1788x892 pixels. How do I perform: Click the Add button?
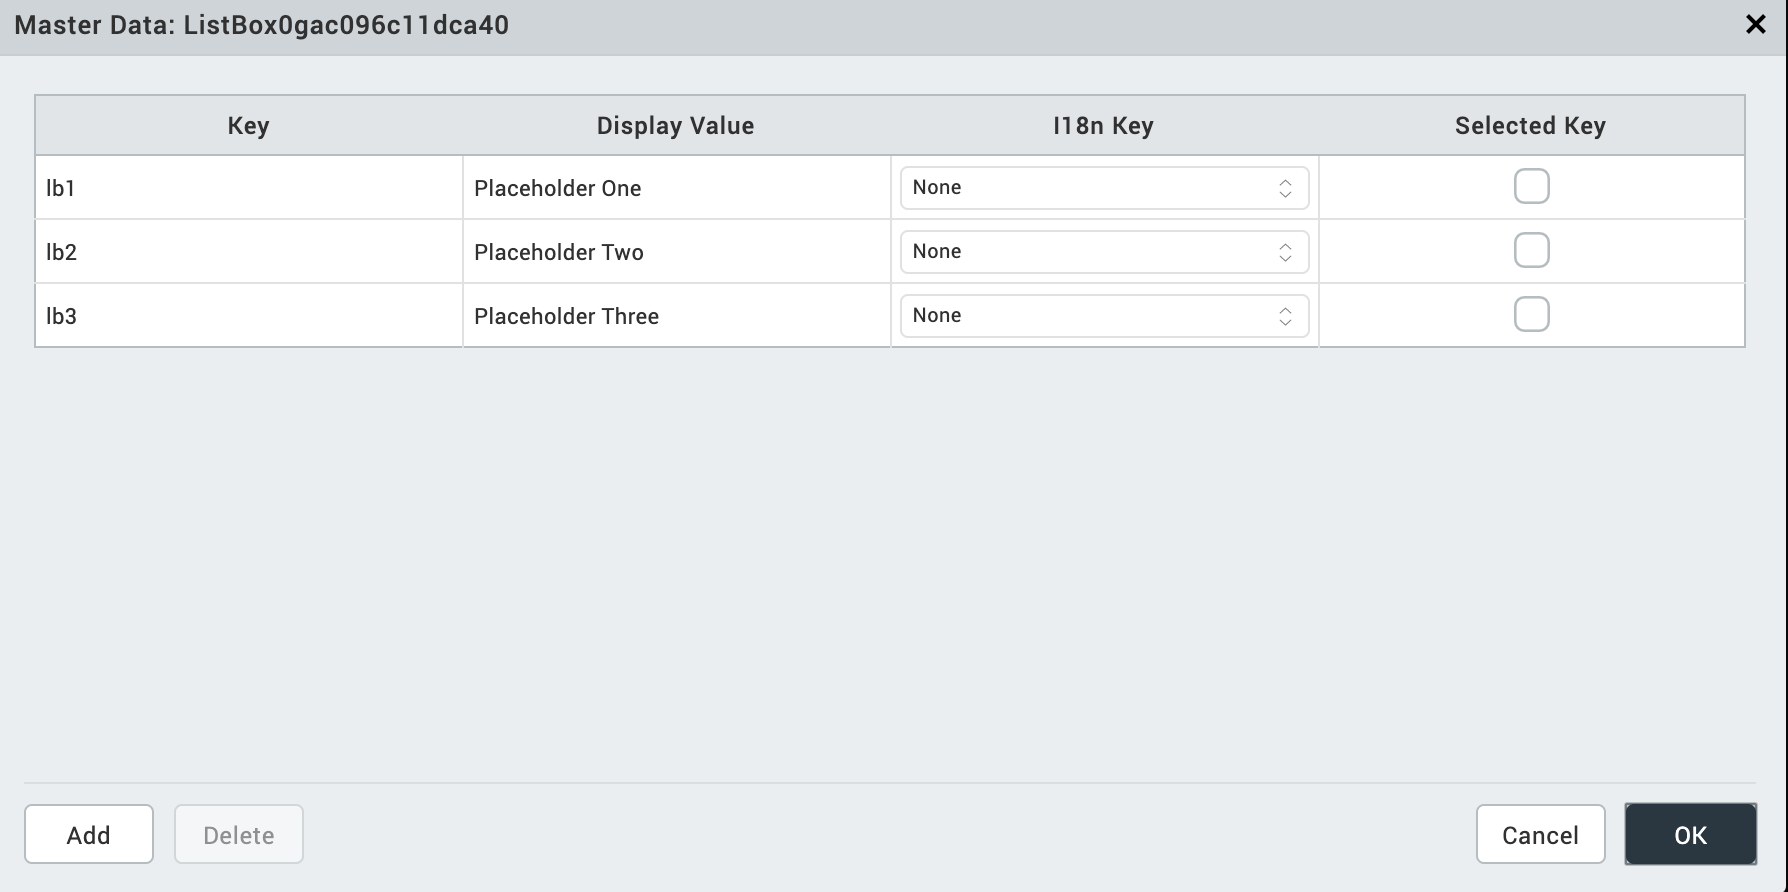pos(89,835)
